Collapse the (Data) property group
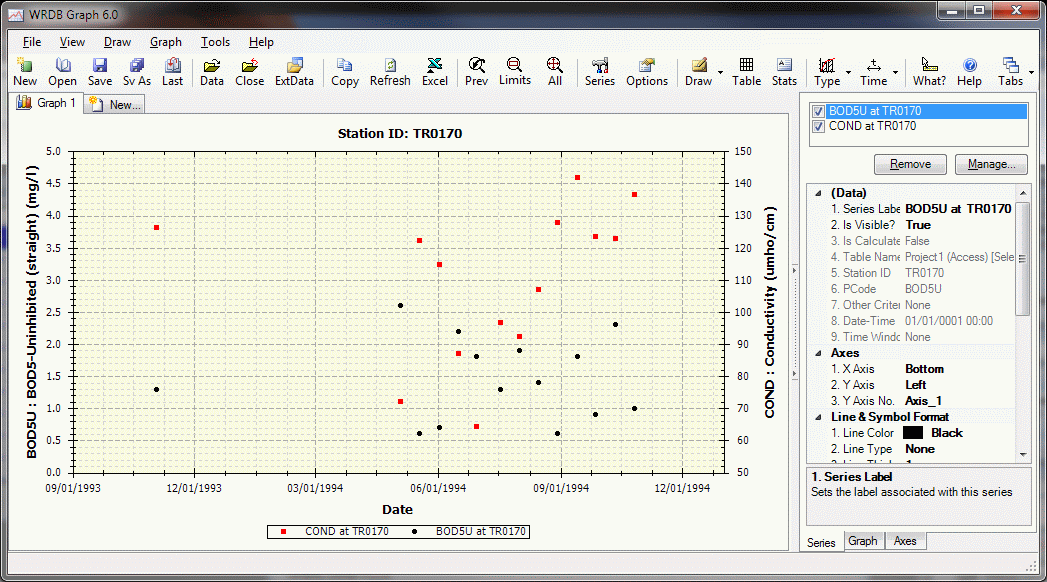1047x582 pixels. point(817,193)
